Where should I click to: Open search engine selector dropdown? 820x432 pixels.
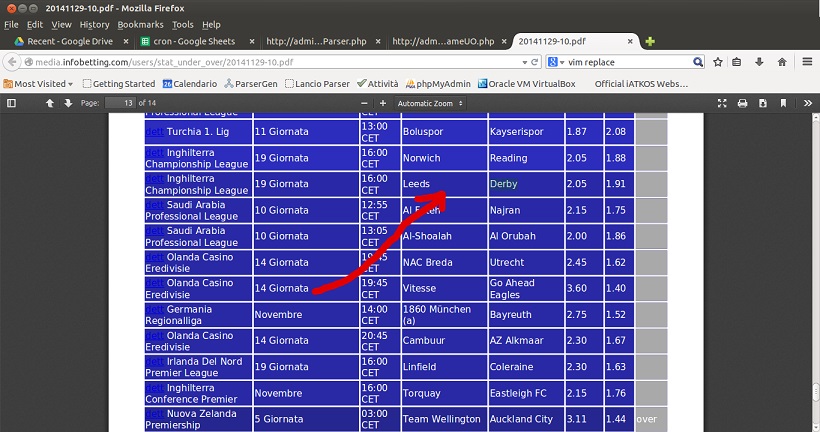pos(556,62)
